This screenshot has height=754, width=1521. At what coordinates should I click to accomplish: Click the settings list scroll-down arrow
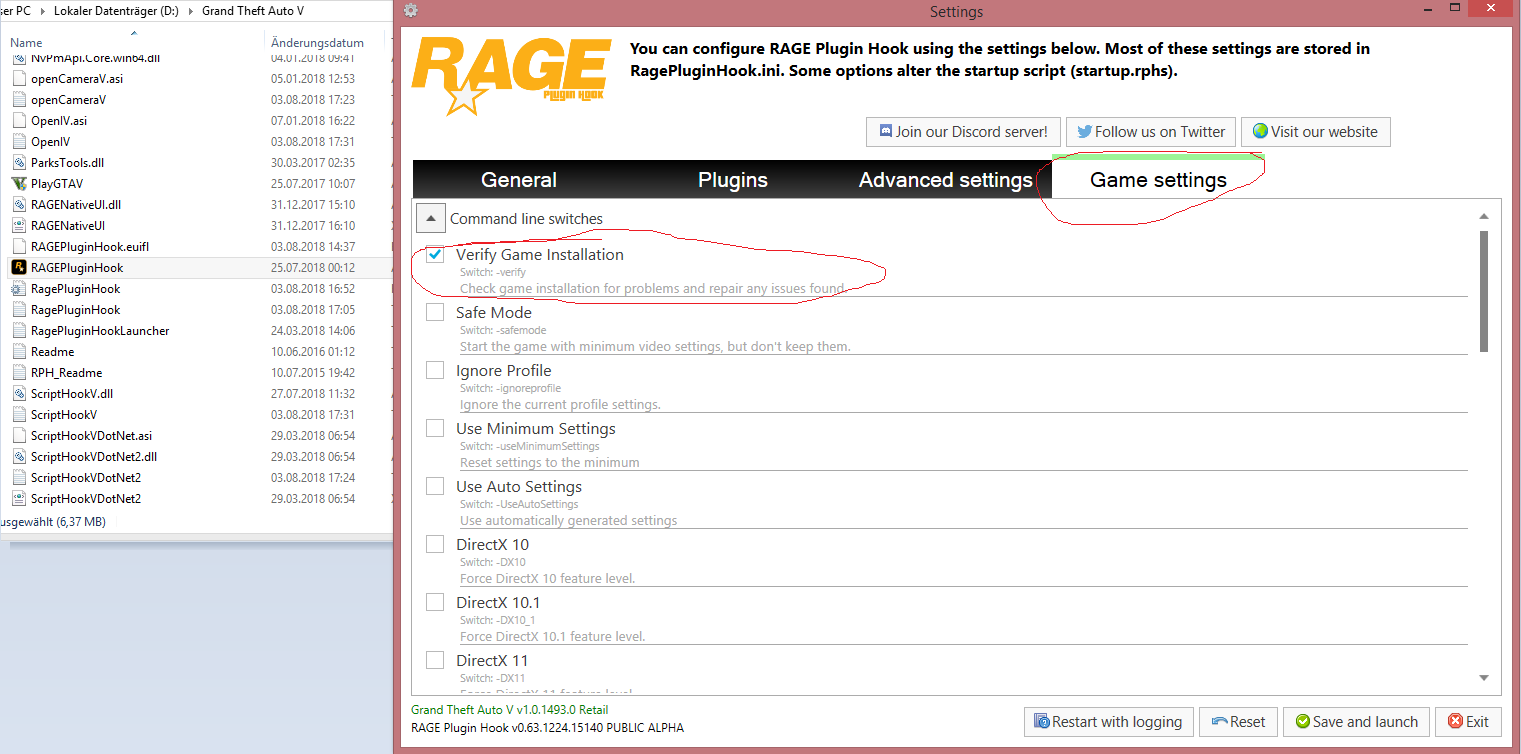pyautogui.click(x=1484, y=678)
